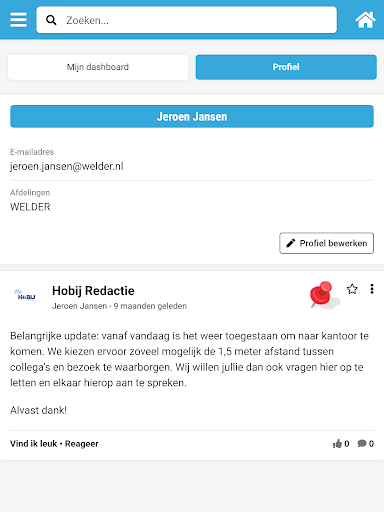The height and width of the screenshot is (512, 384).
Task: Click Reageer to comment
Action: (82, 444)
